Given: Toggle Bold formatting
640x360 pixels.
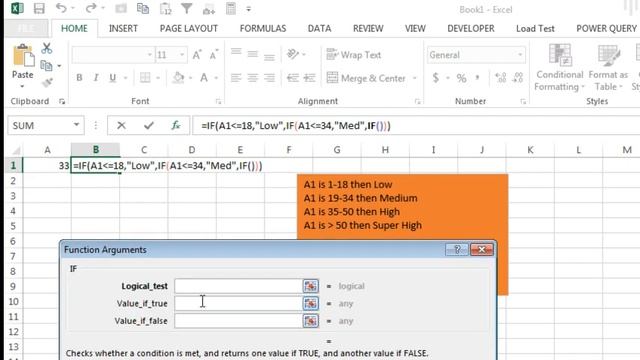Looking at the screenshot, I should tap(79, 78).
